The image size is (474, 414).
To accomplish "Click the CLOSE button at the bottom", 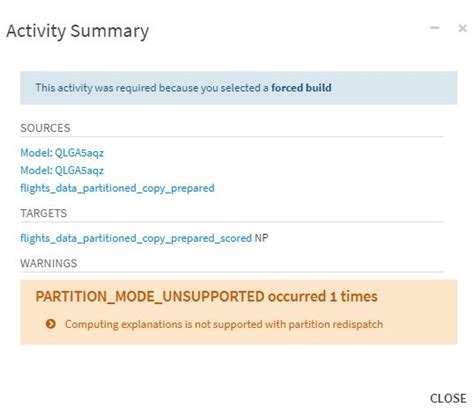I will tap(448, 398).
